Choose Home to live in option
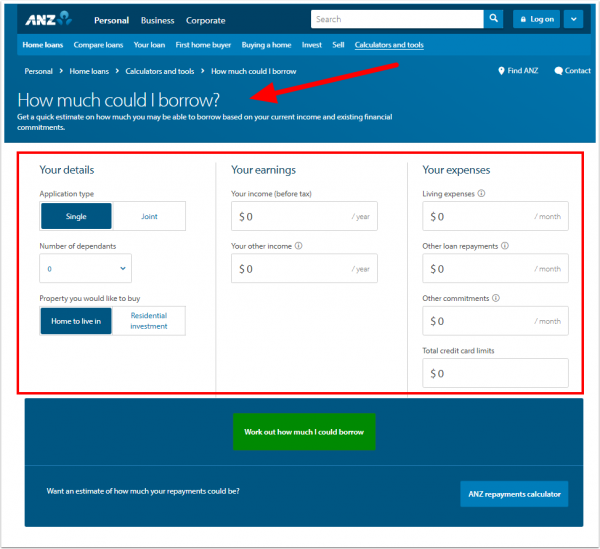The height and width of the screenshot is (549, 600). pos(76,321)
